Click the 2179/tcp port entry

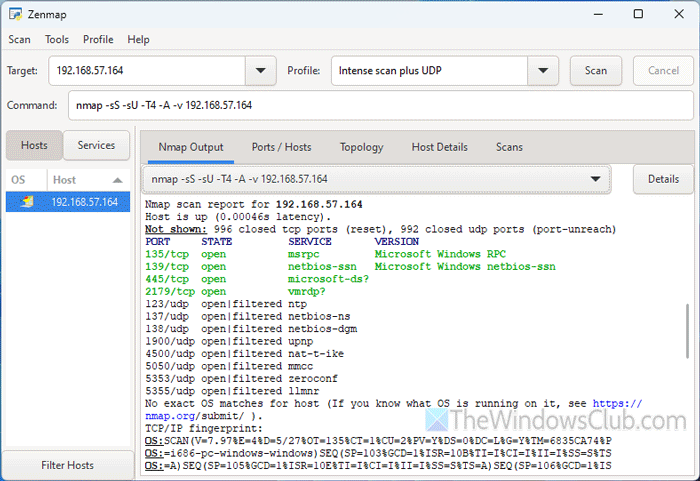pos(170,292)
